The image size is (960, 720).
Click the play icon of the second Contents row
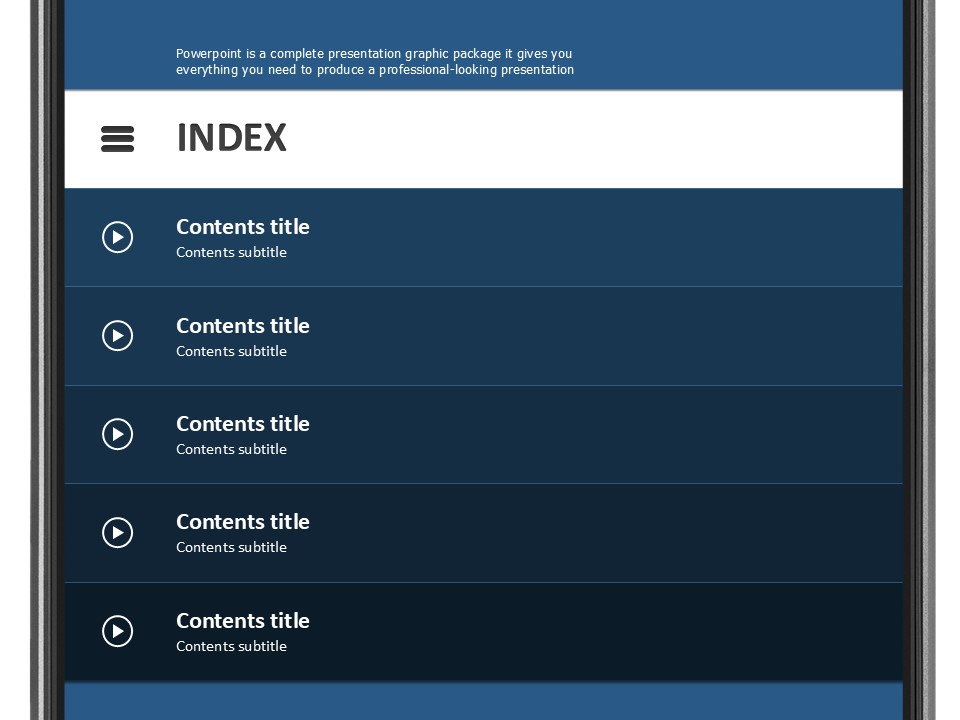[118, 336]
